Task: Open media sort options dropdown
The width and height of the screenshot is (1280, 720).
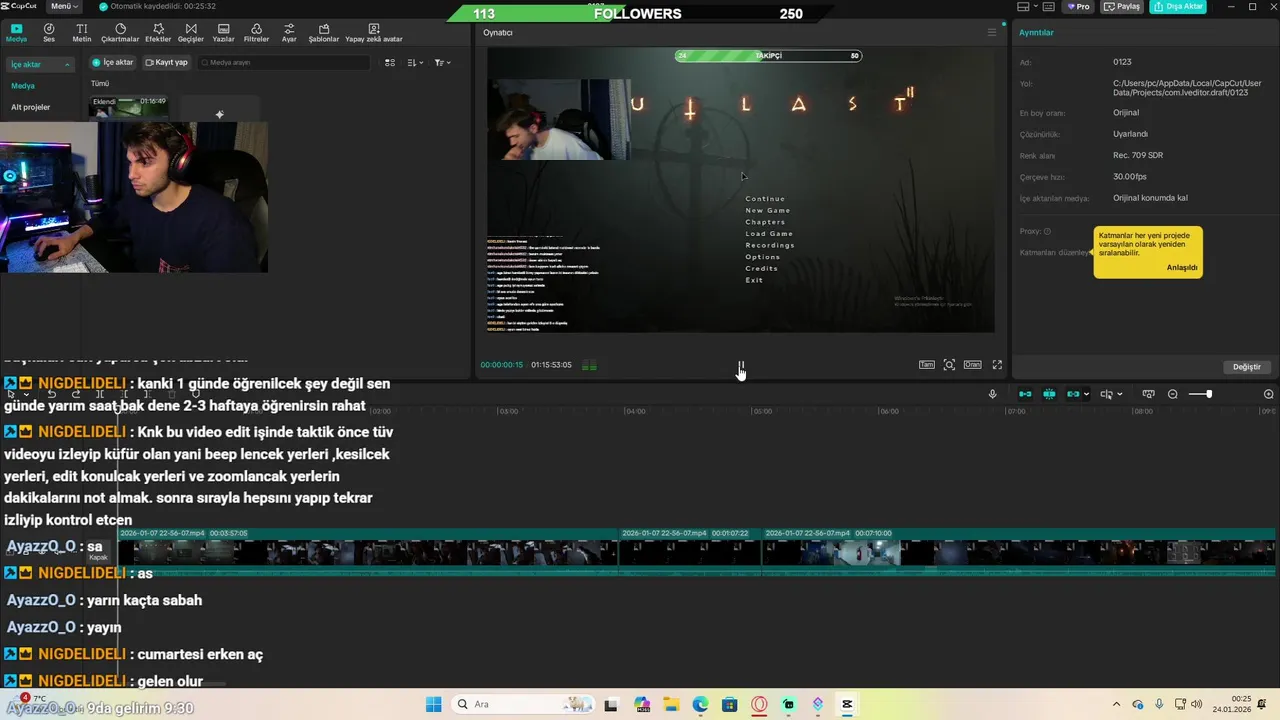Action: point(415,62)
